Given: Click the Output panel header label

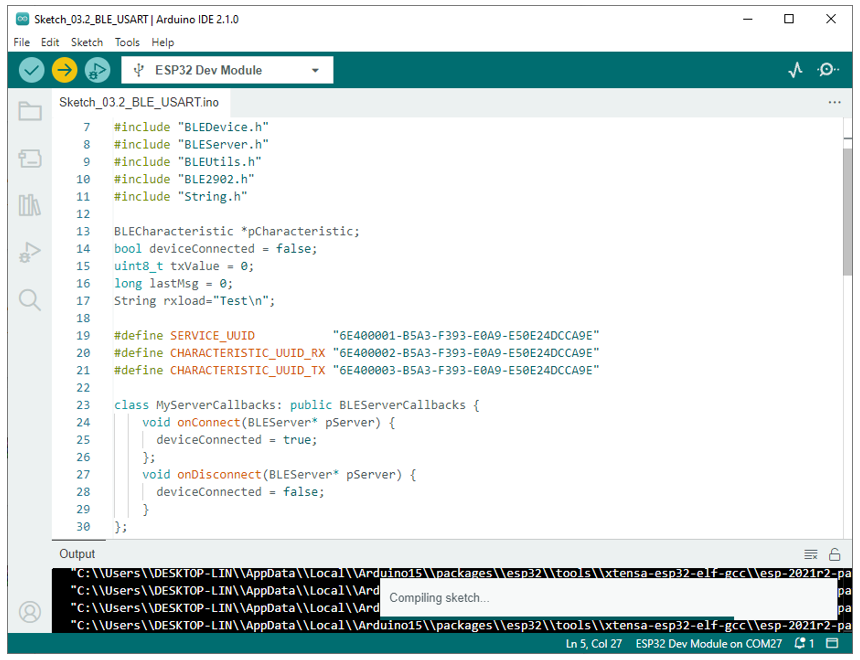Looking at the screenshot, I should 77,554.
